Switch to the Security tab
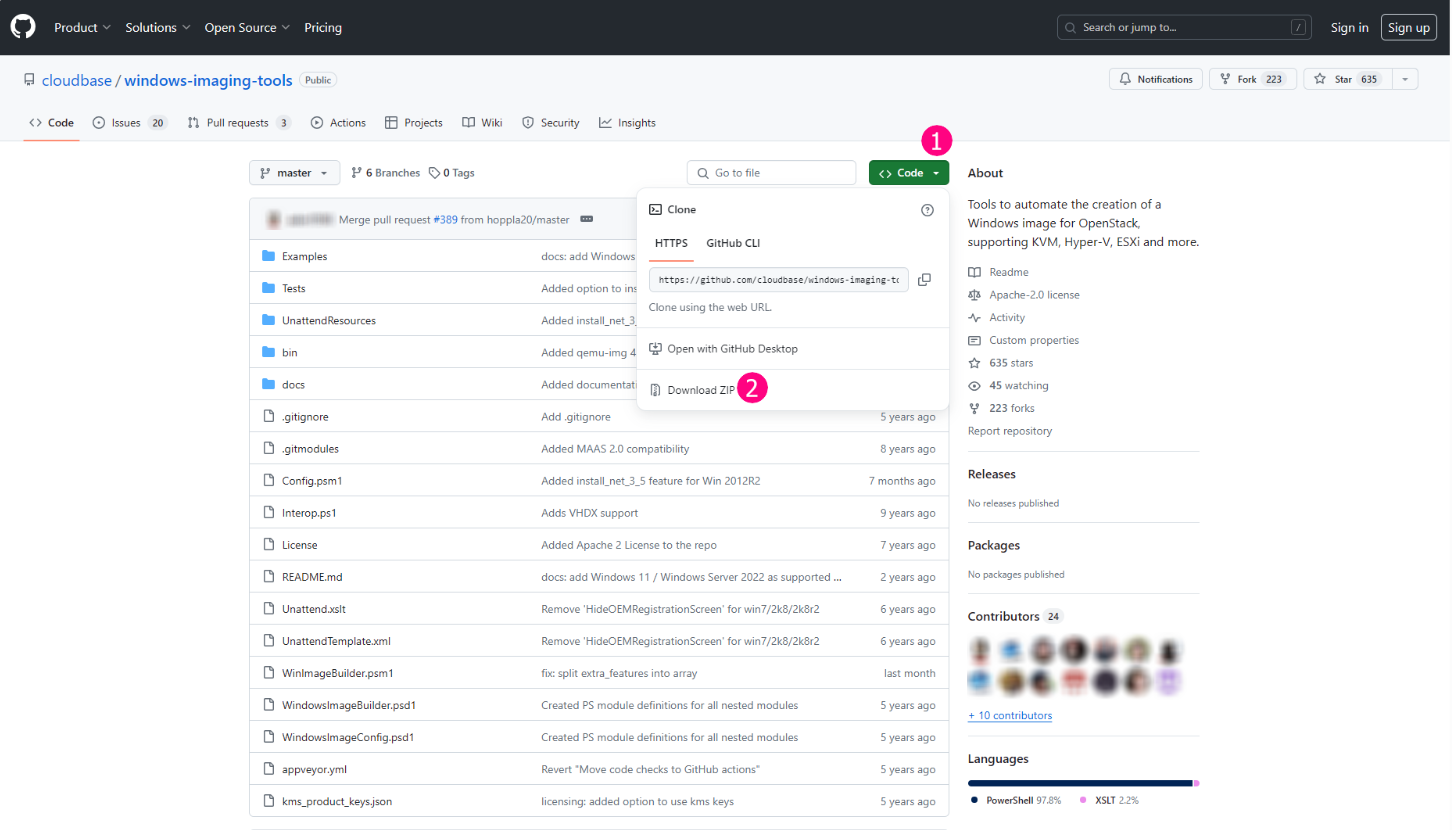The image size is (1452, 830). [551, 123]
